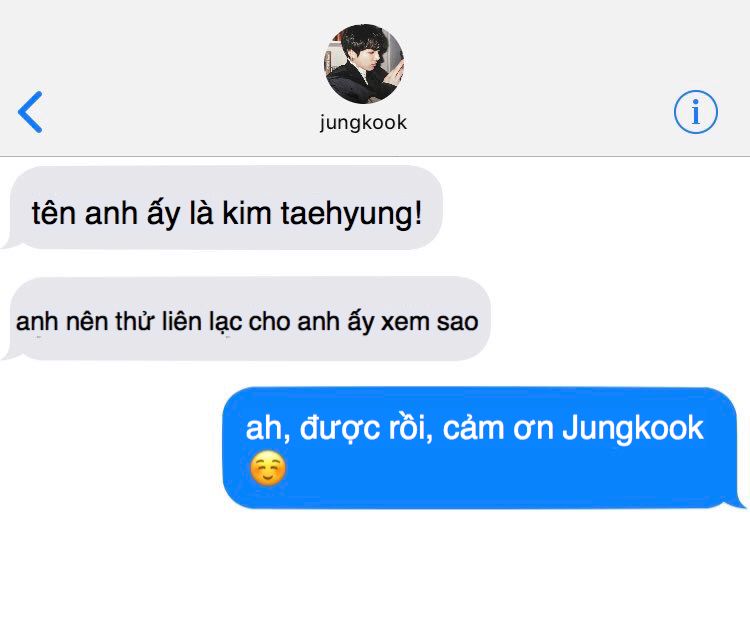This screenshot has width=750, height=632.
Task: Tap jungkook's circular profile photo
Action: click(x=364, y=64)
